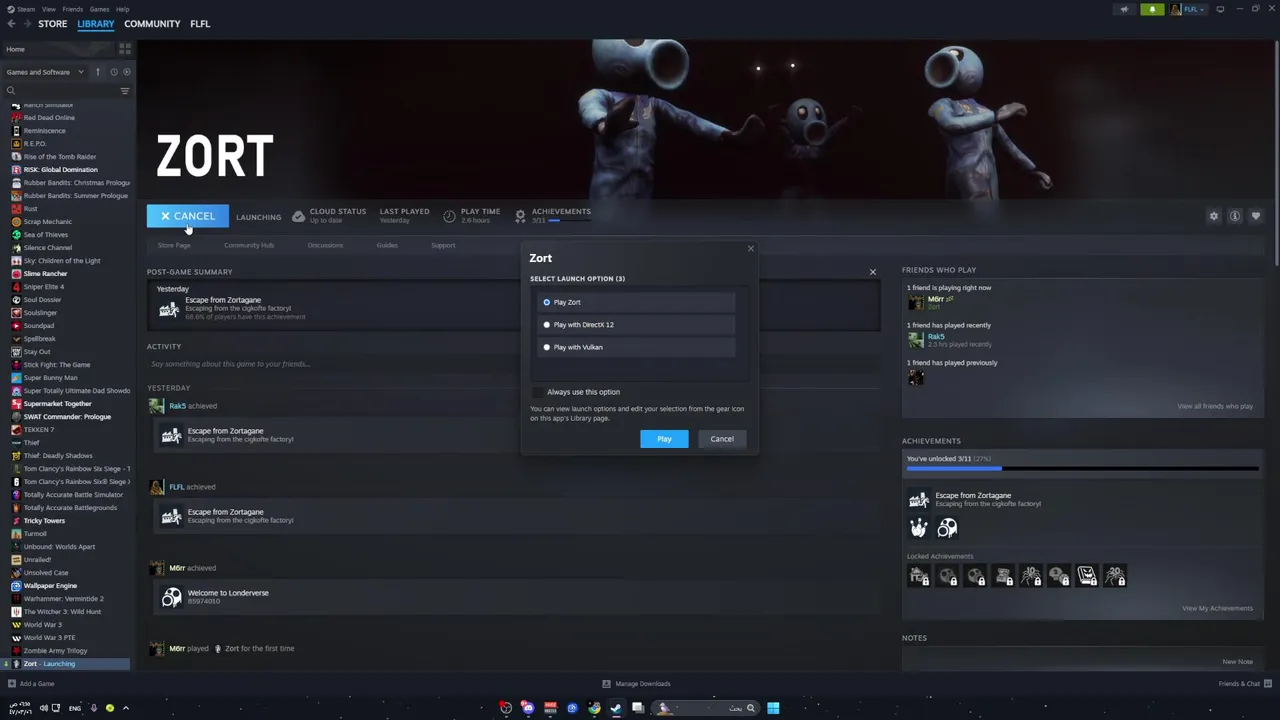Open Chrome from the taskbar
1280x720 pixels.
(x=594, y=708)
